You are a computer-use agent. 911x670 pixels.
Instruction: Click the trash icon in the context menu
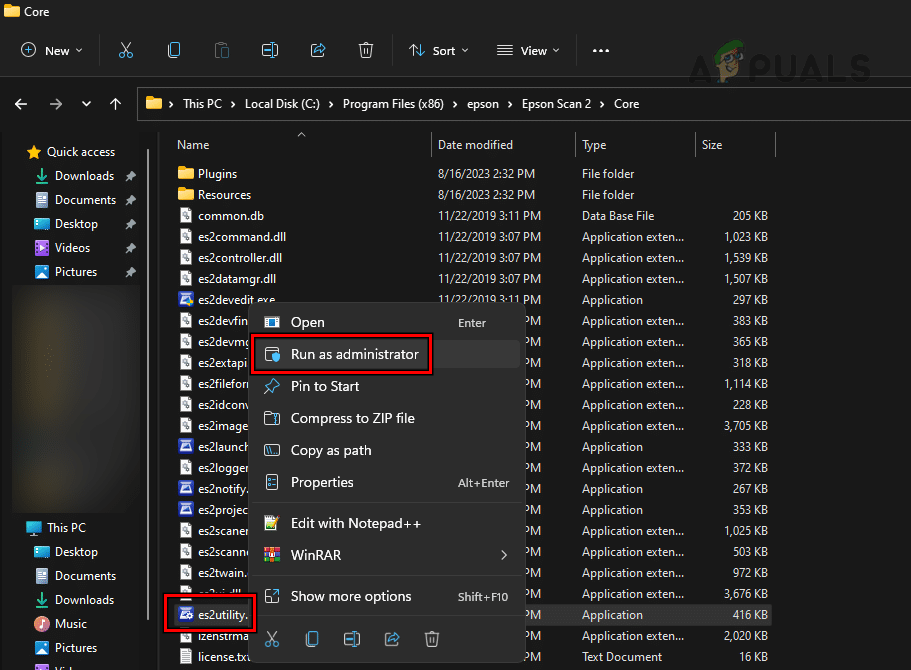pos(431,638)
